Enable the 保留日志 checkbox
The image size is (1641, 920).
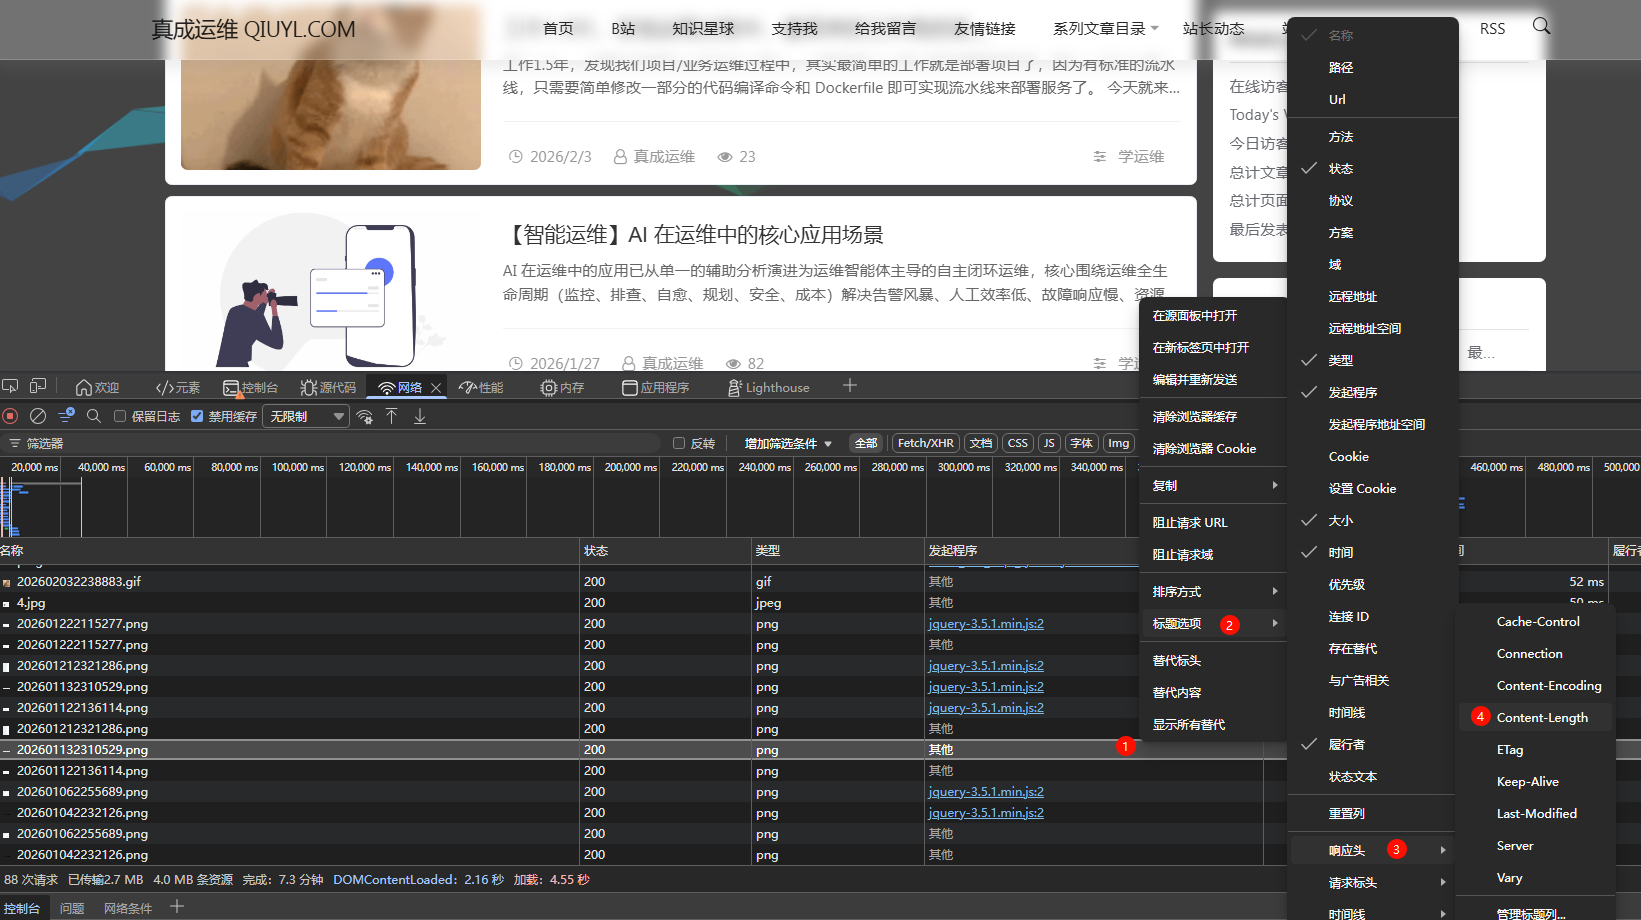[120, 416]
